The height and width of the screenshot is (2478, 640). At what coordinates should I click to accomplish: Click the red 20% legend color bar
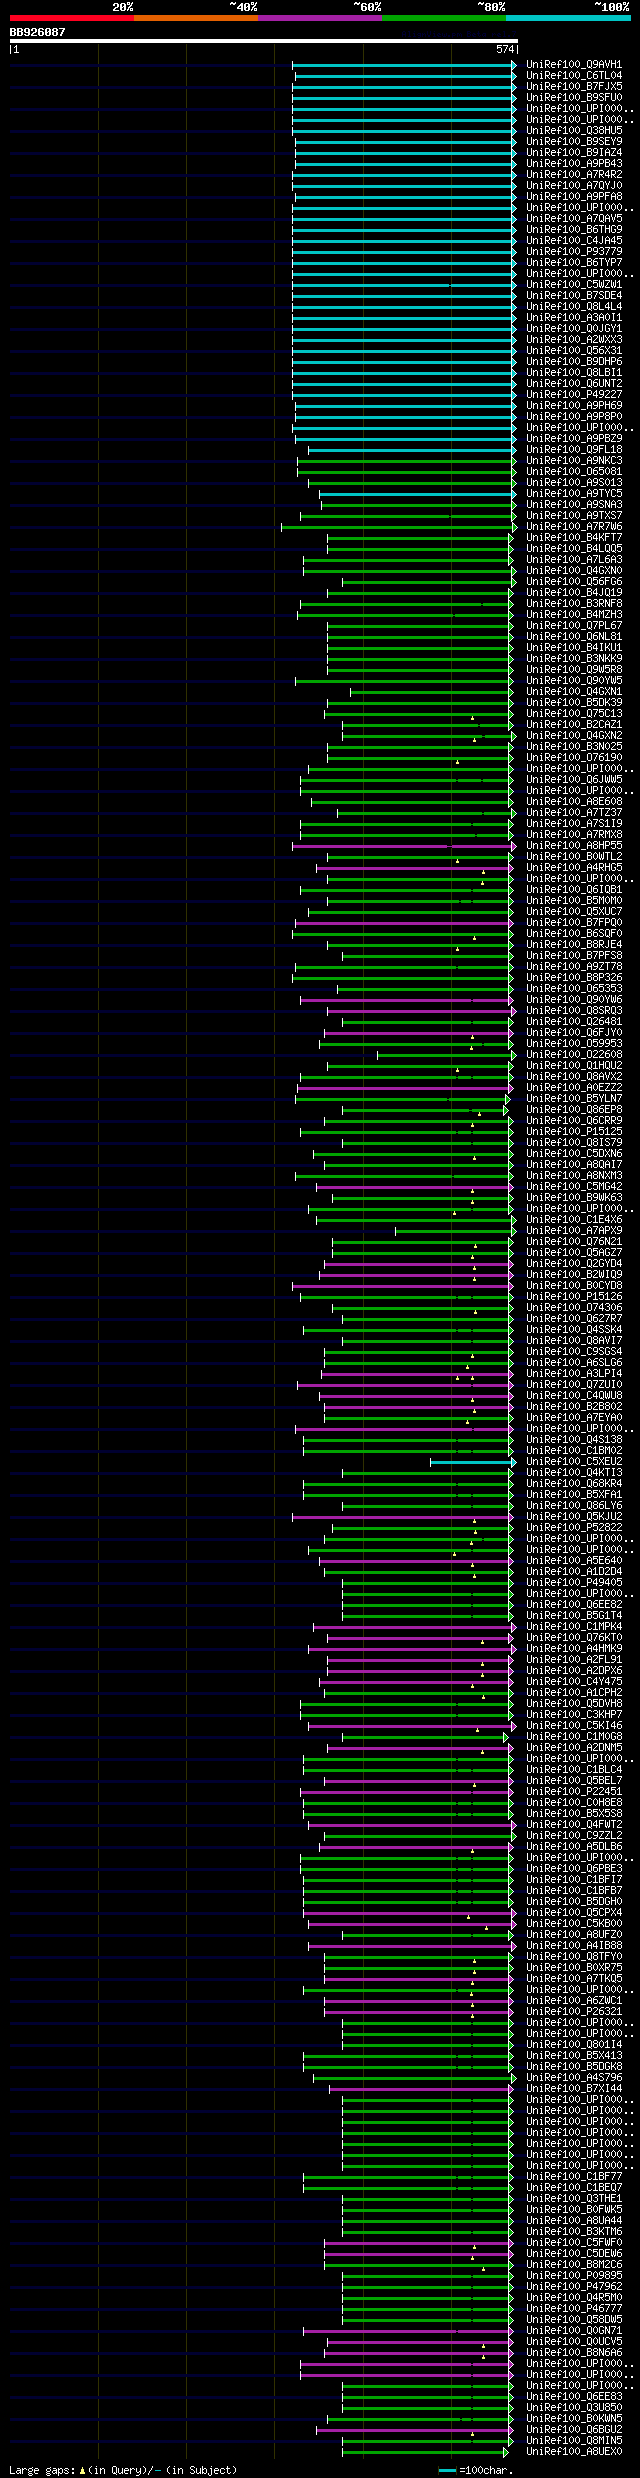coord(72,18)
